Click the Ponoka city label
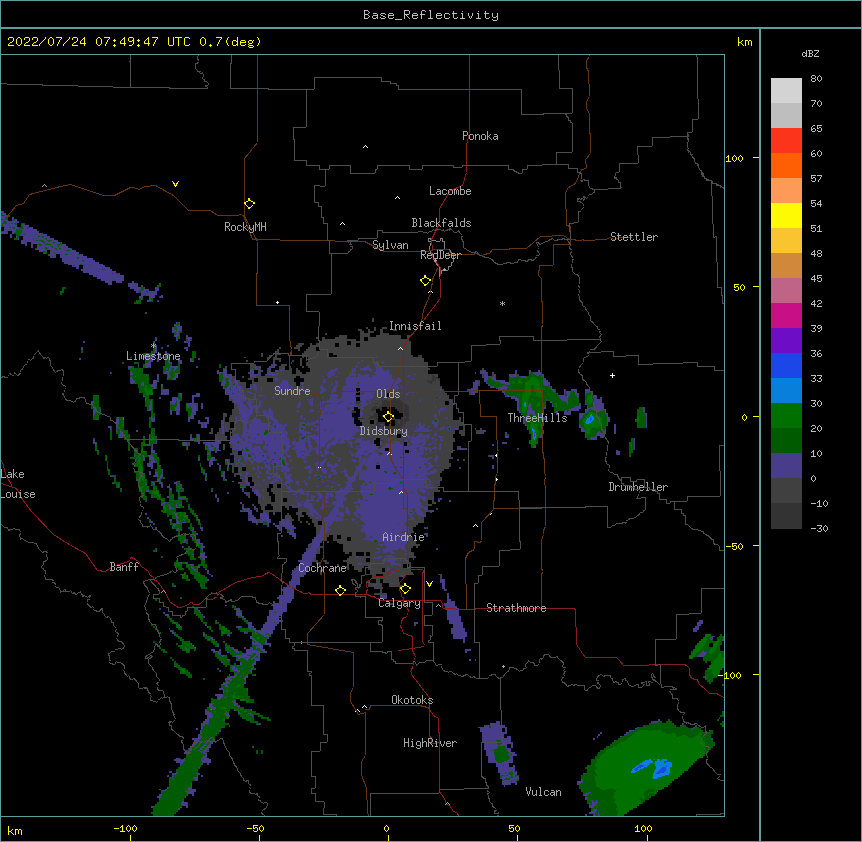This screenshot has height=842, width=862. pos(480,136)
